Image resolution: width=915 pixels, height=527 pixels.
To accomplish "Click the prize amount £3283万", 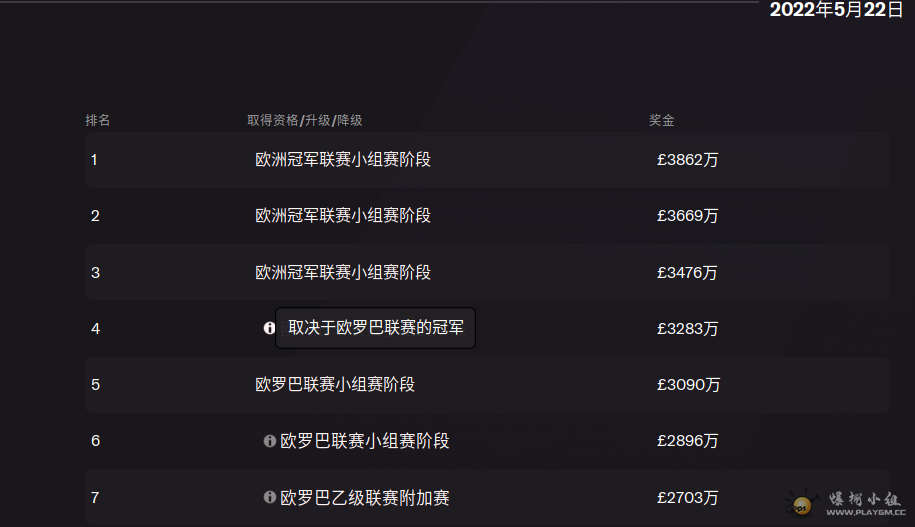I will coord(687,329).
